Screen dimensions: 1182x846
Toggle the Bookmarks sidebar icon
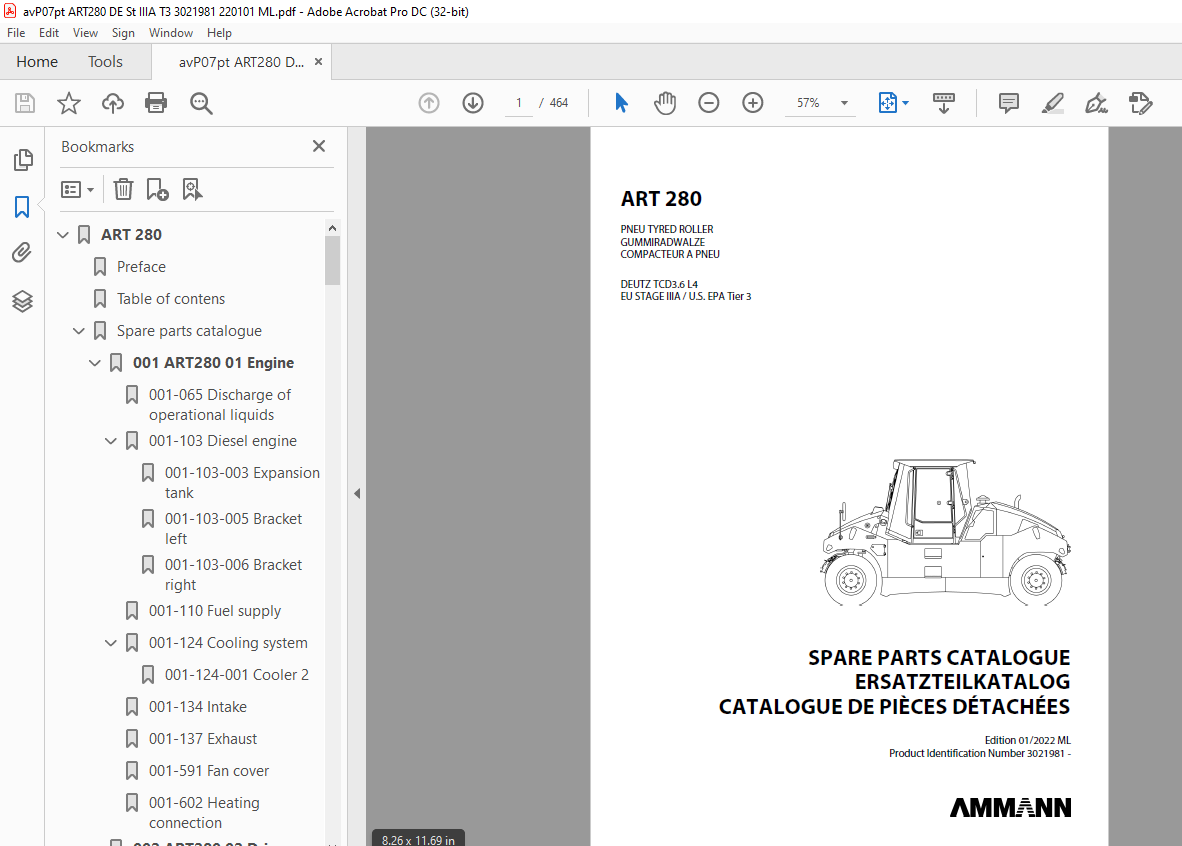point(22,207)
